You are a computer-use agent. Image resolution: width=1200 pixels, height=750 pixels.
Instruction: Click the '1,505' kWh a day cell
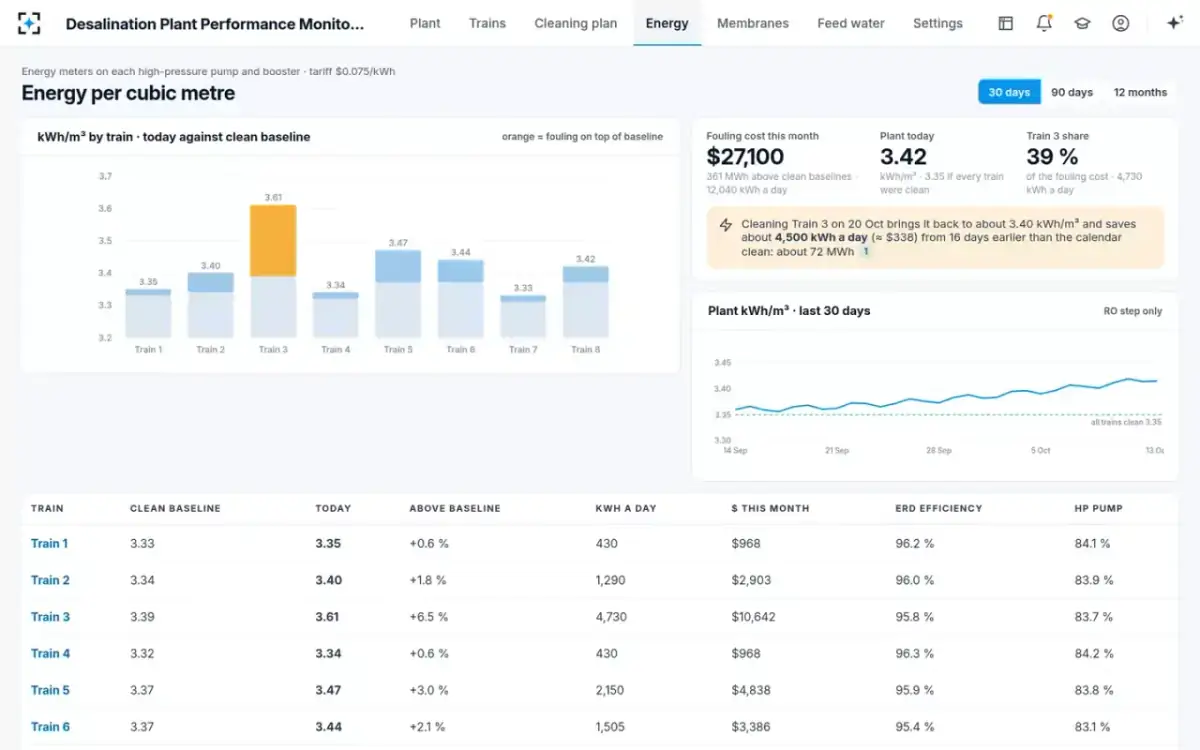[611, 727]
